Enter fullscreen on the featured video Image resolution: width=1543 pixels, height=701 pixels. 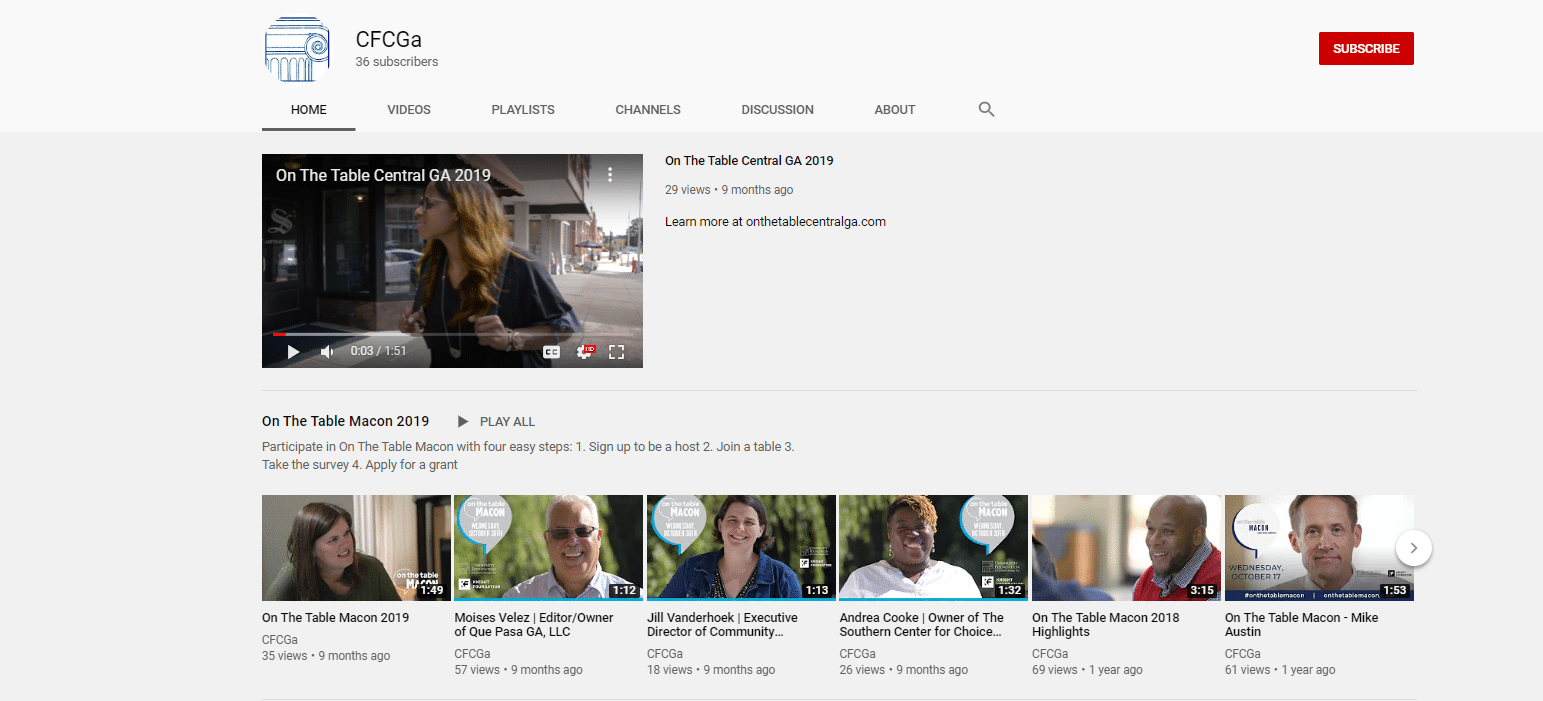[x=616, y=352]
